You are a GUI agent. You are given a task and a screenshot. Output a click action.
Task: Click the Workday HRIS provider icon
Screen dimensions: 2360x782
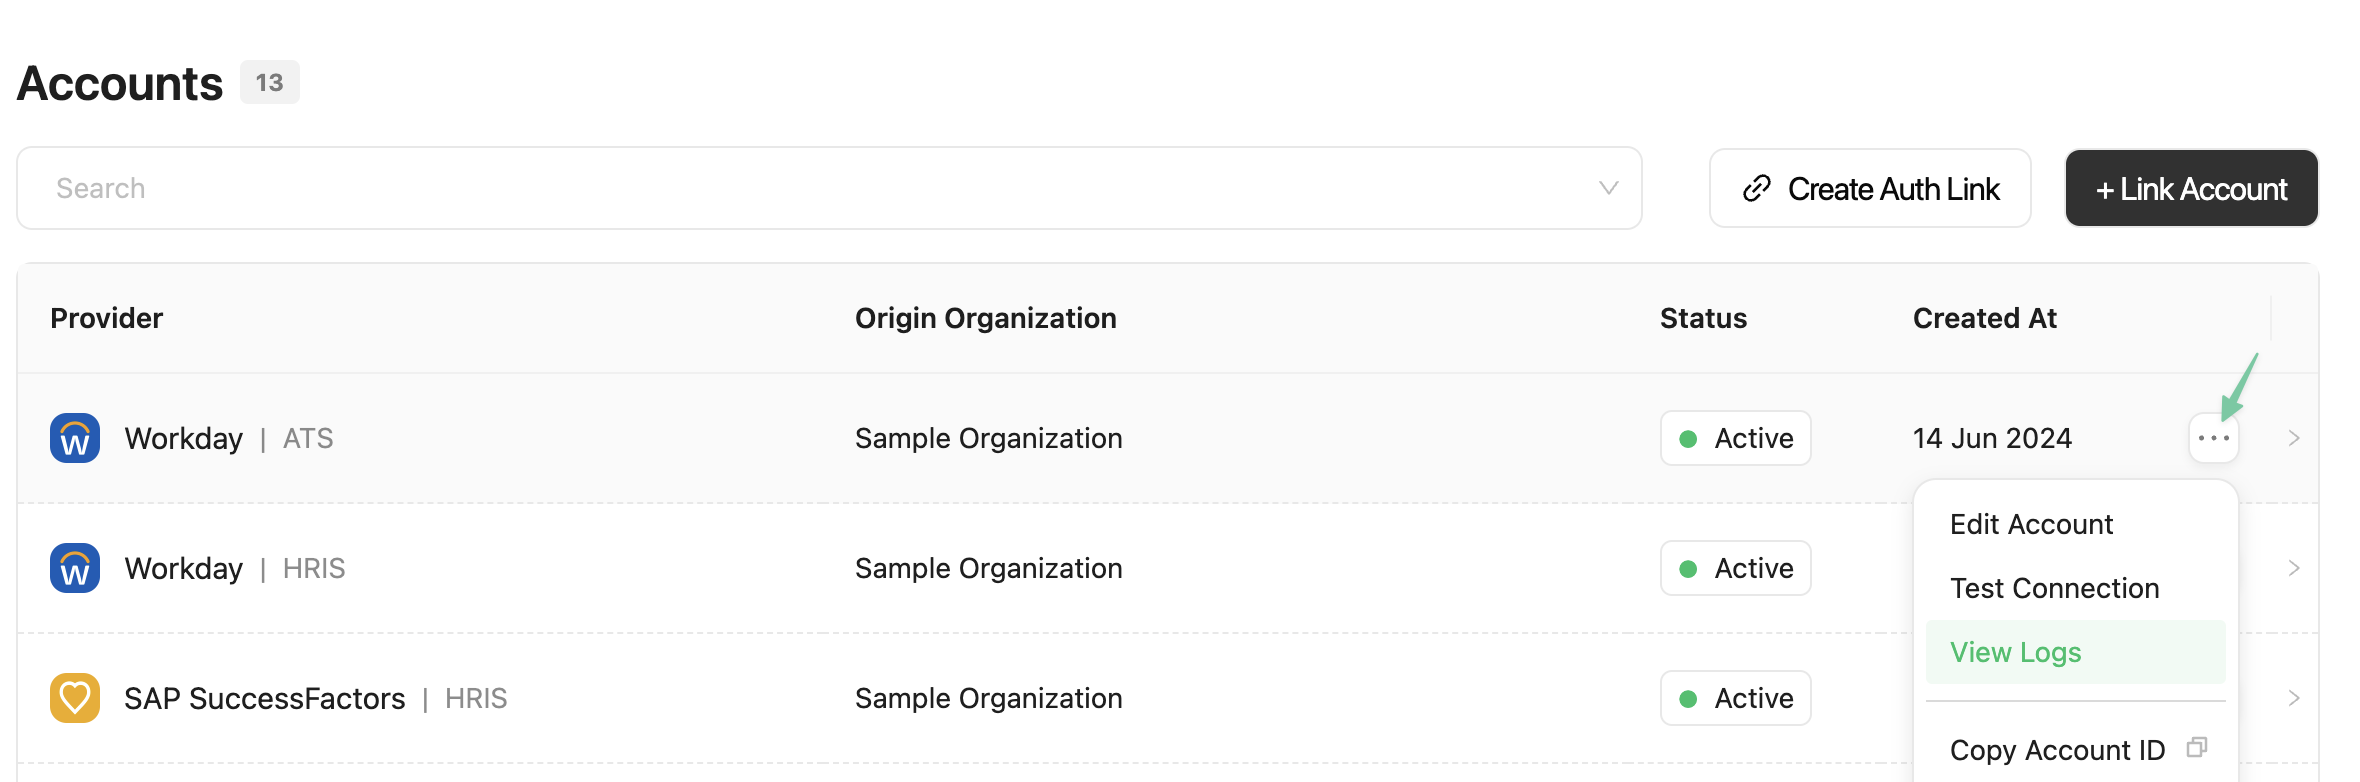coord(74,567)
